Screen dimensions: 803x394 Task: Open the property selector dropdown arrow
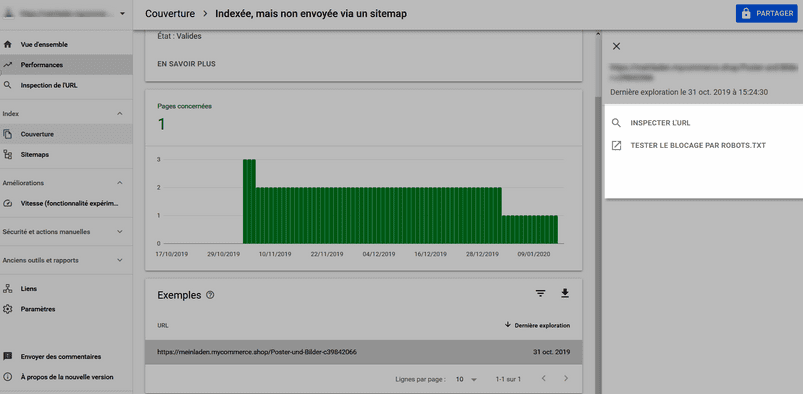(122, 14)
